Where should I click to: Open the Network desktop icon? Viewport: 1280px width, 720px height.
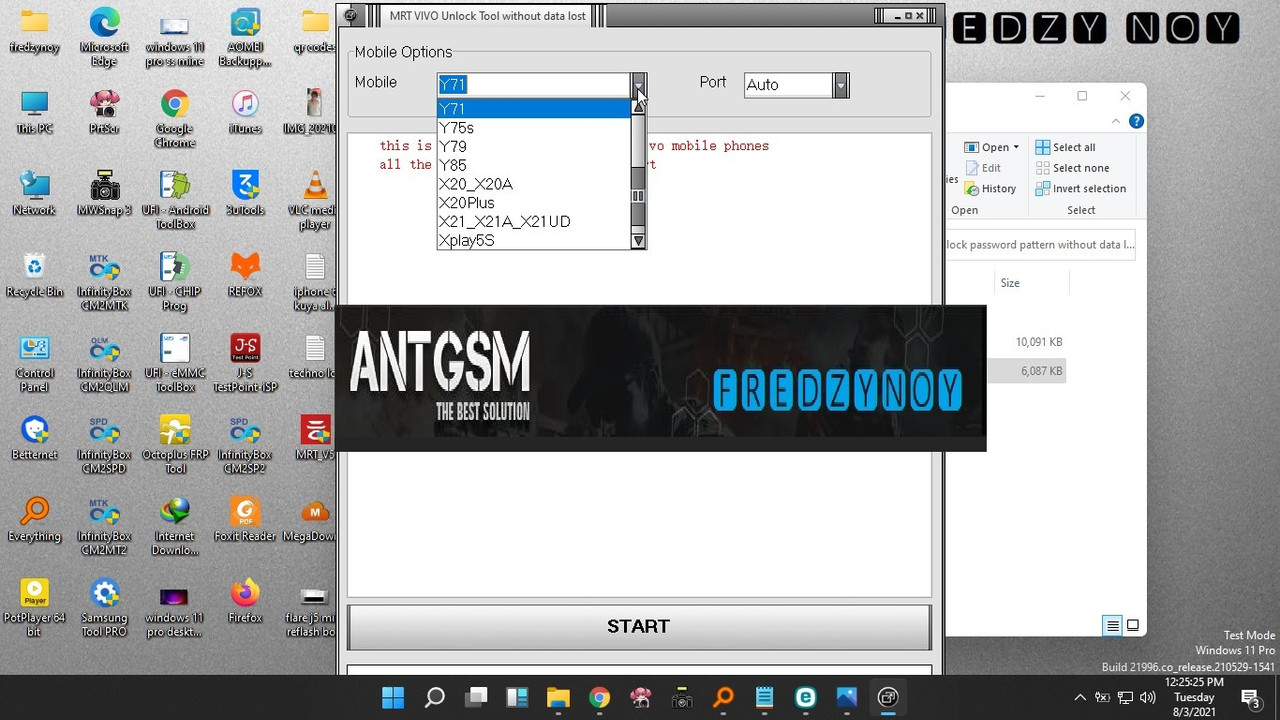[34, 193]
